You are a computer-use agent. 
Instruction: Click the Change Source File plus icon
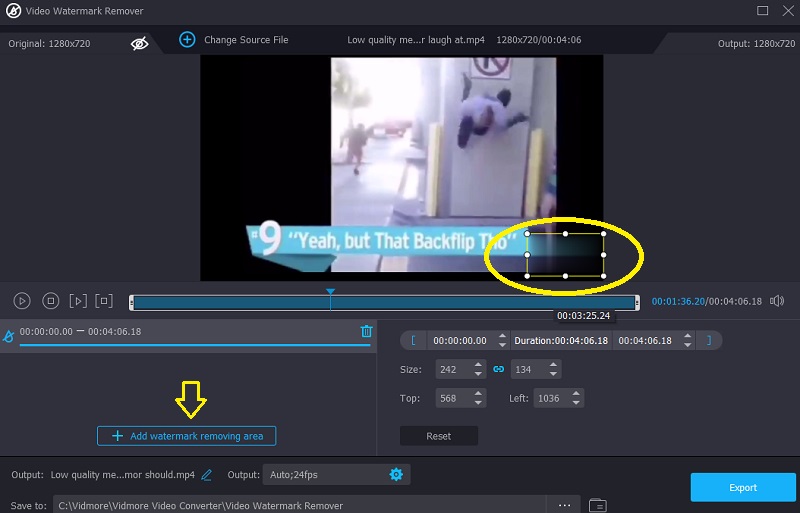pyautogui.click(x=187, y=39)
